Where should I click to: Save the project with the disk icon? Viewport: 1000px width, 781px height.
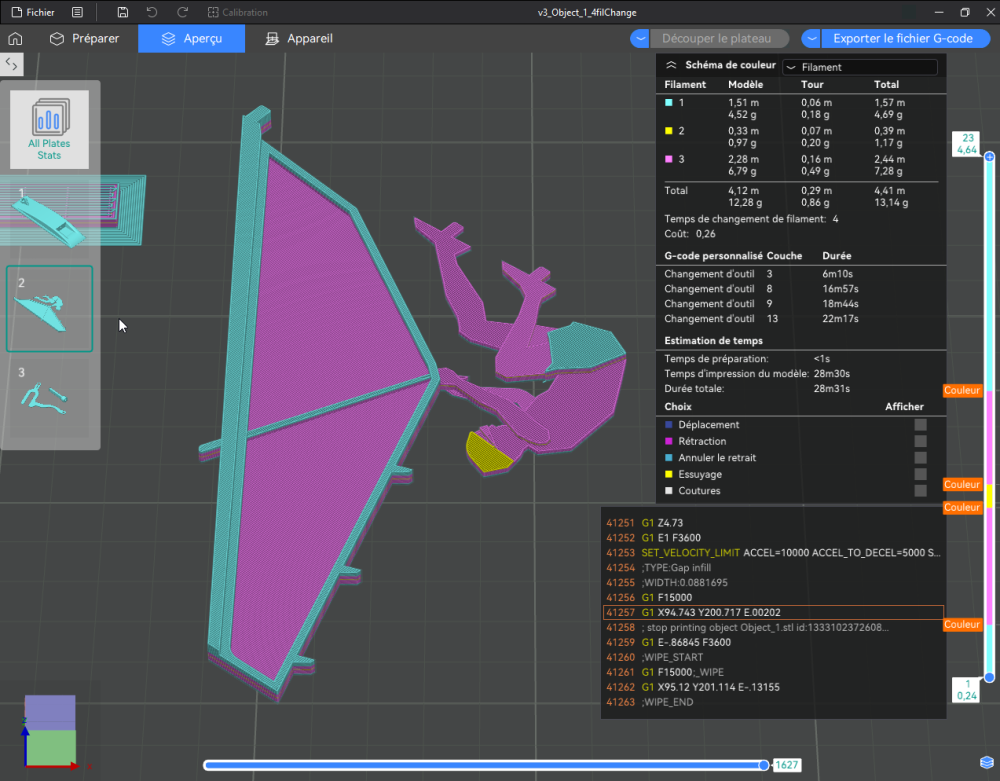(x=122, y=12)
